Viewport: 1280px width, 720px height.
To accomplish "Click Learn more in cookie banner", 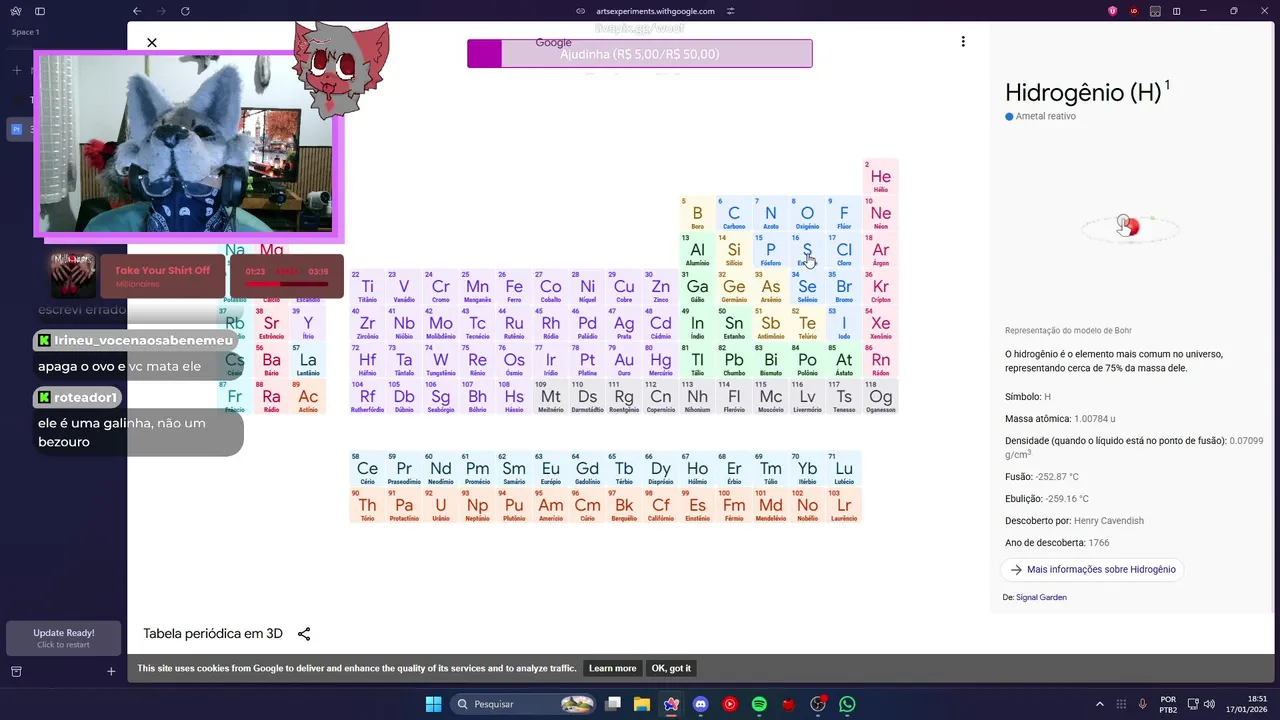I will (x=612, y=668).
